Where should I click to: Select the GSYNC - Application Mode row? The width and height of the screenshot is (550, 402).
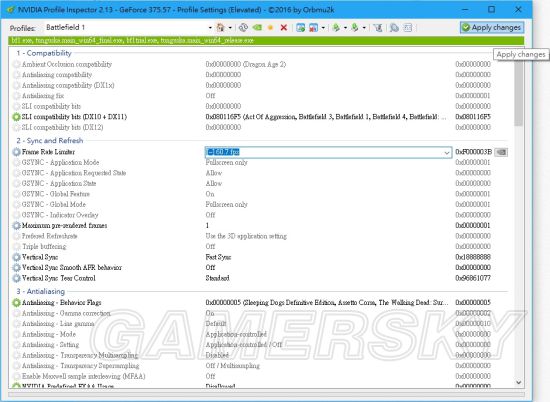[260, 162]
